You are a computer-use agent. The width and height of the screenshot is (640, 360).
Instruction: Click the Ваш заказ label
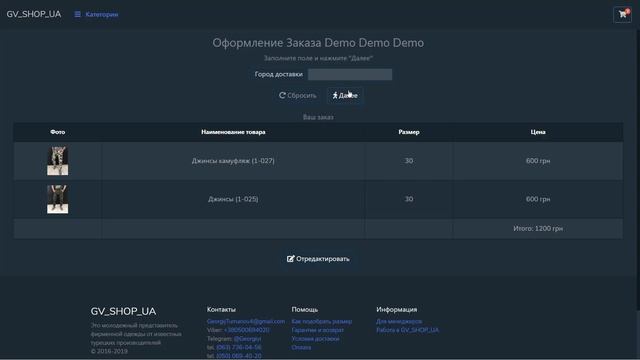pyautogui.click(x=318, y=117)
